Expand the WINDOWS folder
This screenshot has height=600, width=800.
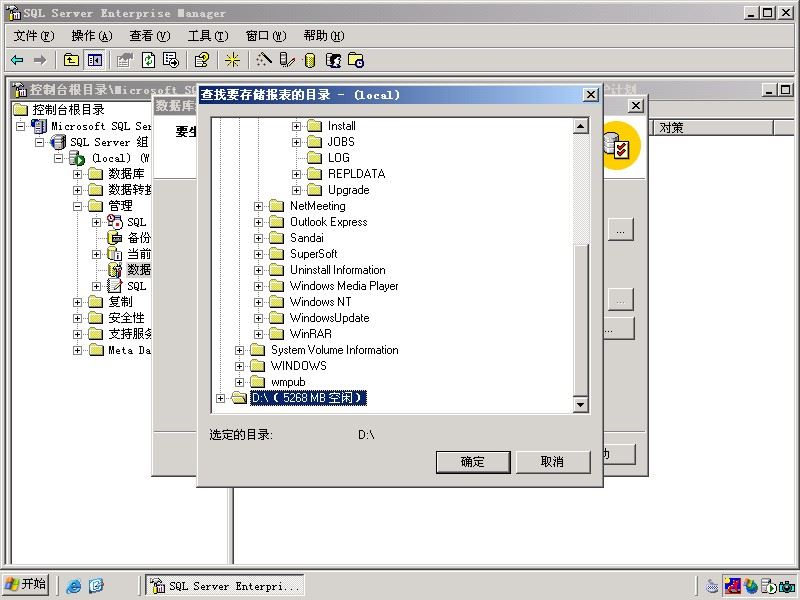(x=239, y=366)
